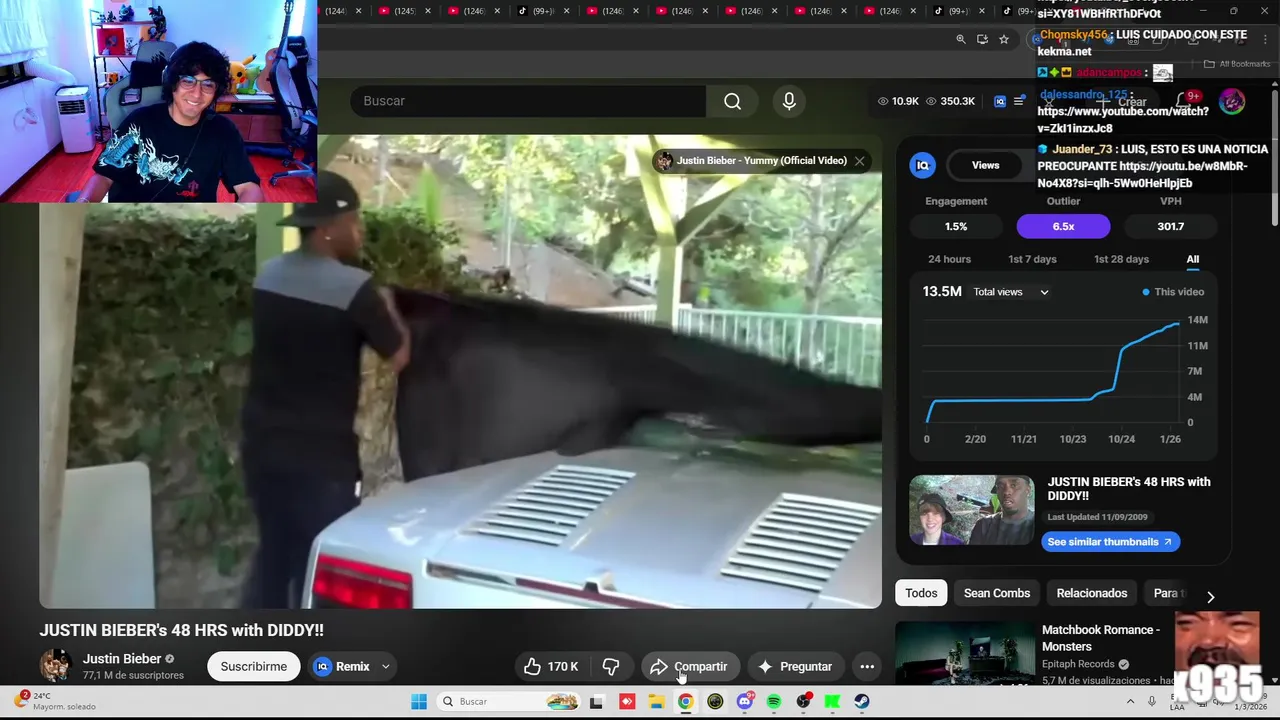The width and height of the screenshot is (1280, 720).
Task: Open the Justin Bieber channel name link
Action: [122, 659]
